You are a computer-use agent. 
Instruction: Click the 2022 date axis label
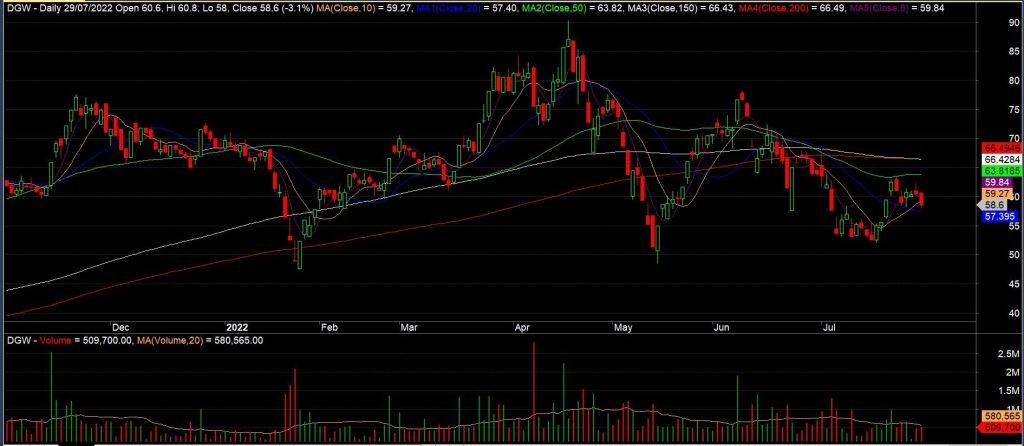[x=236, y=326]
